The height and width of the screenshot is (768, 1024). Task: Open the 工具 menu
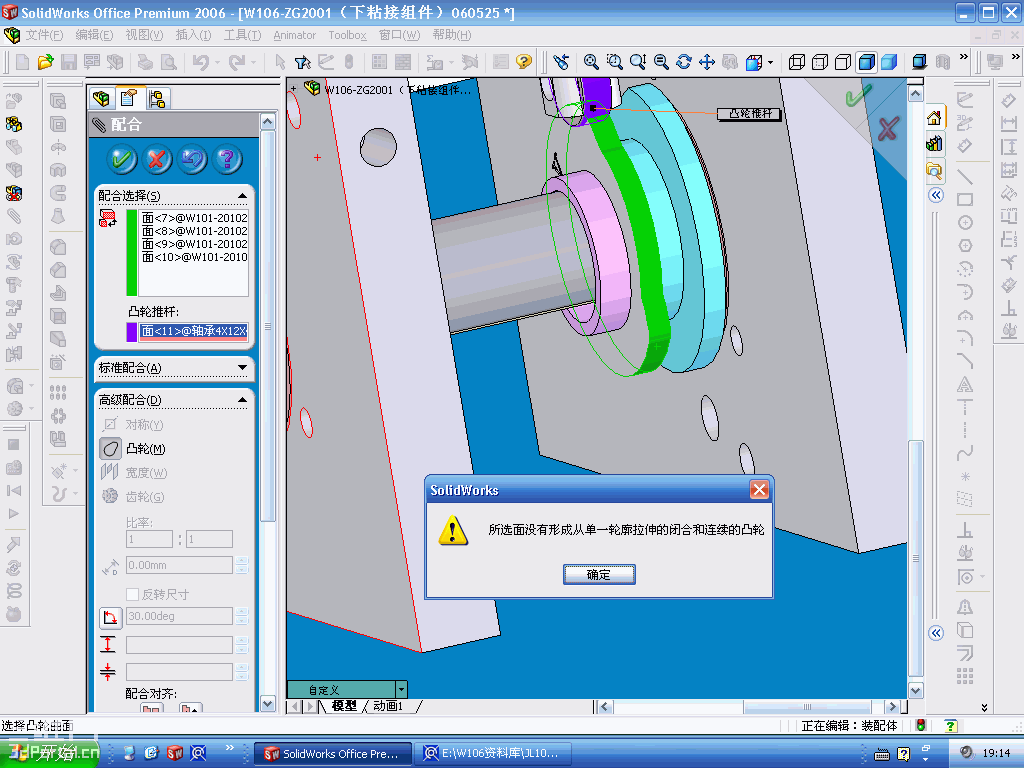[x=242, y=35]
